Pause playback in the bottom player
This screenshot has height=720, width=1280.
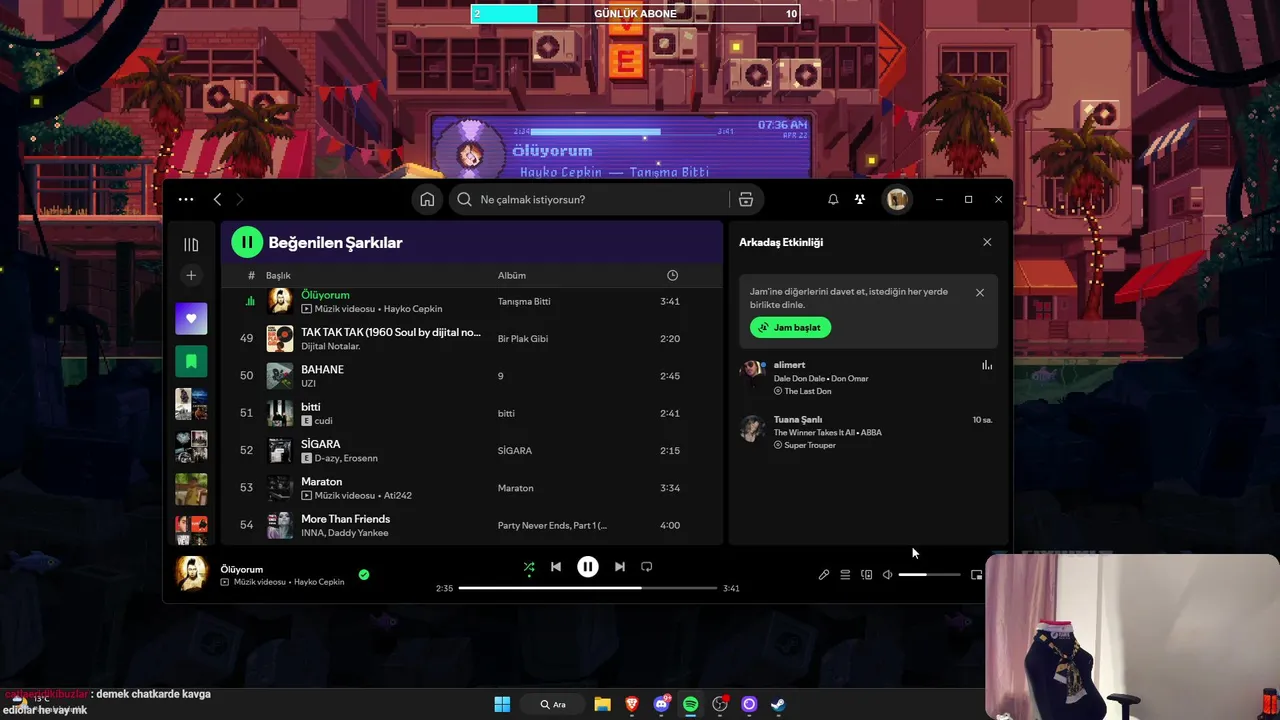(588, 567)
